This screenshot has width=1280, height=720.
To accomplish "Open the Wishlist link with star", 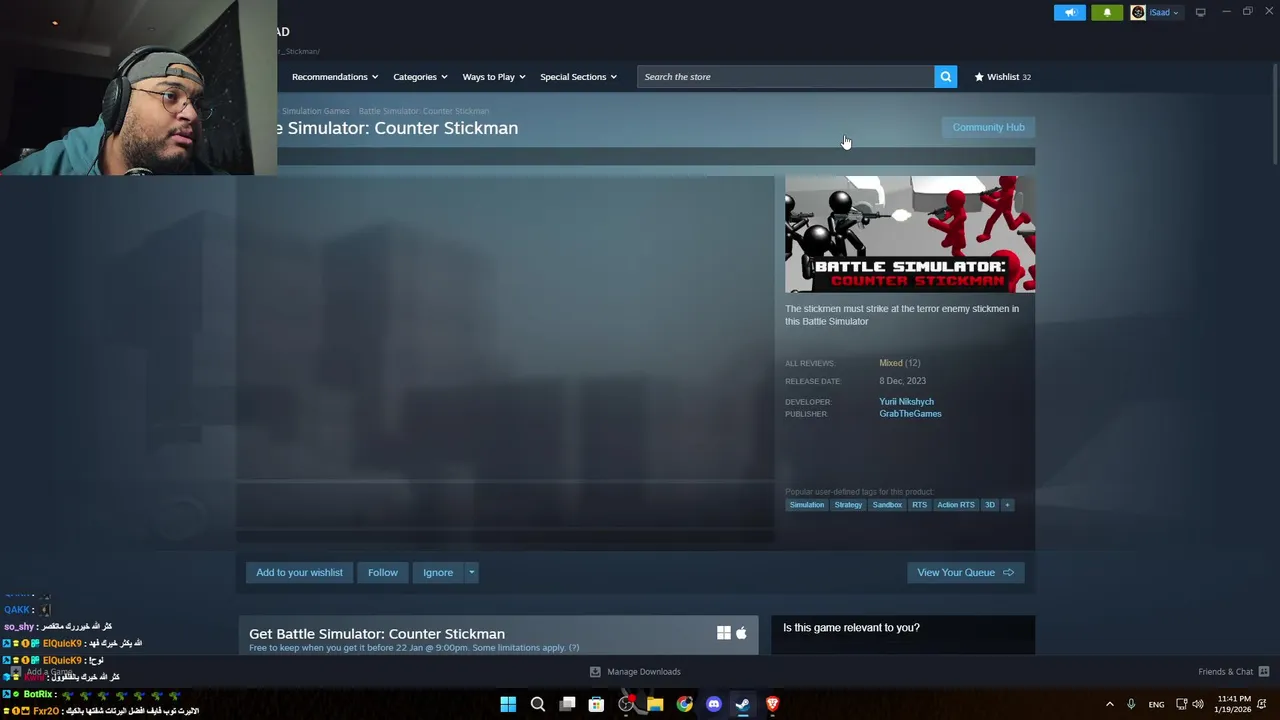I will pos(1003,77).
